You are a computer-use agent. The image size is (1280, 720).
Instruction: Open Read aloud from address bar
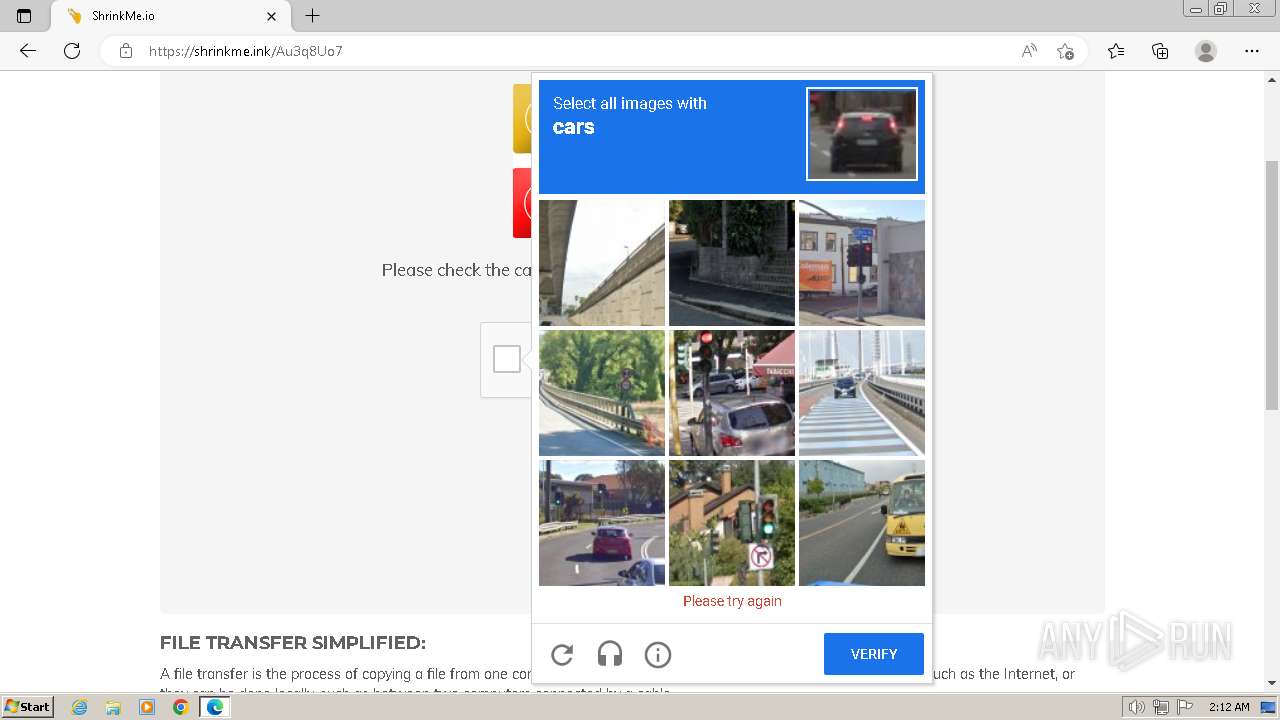click(1029, 51)
